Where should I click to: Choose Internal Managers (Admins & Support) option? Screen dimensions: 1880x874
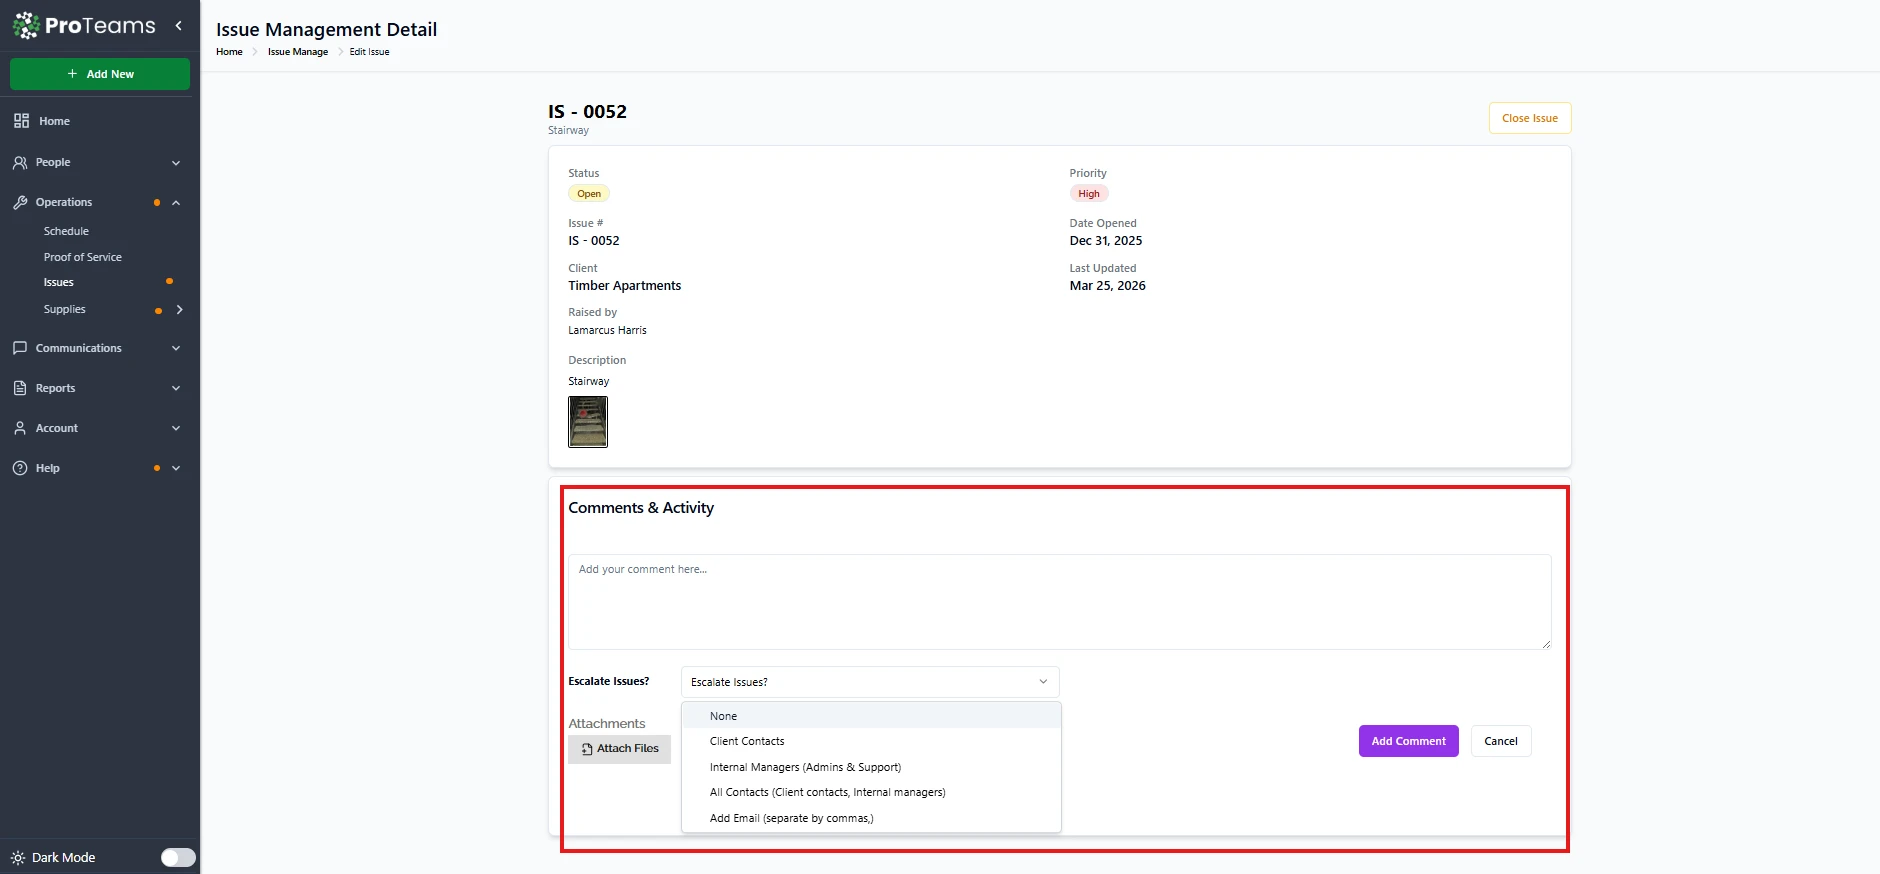pyautogui.click(x=805, y=767)
